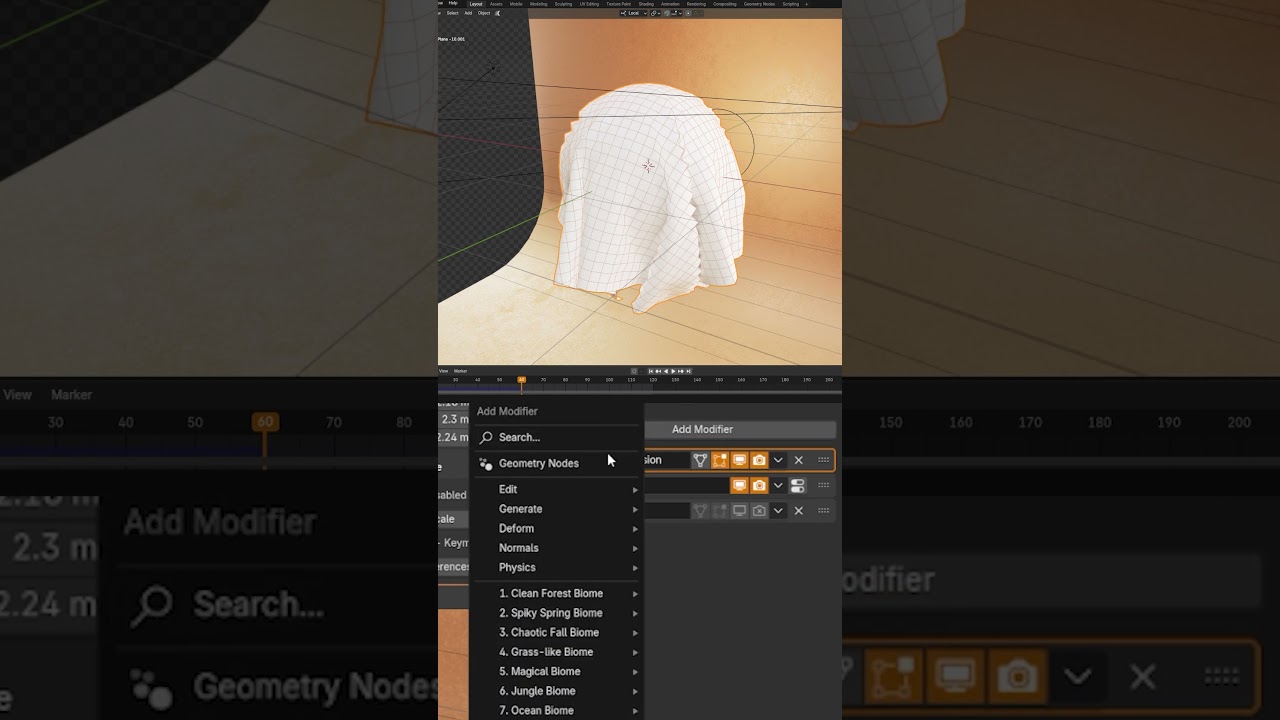This screenshot has height=720, width=1280.
Task: Switch to the Sculpting workspace tab
Action: tap(563, 4)
